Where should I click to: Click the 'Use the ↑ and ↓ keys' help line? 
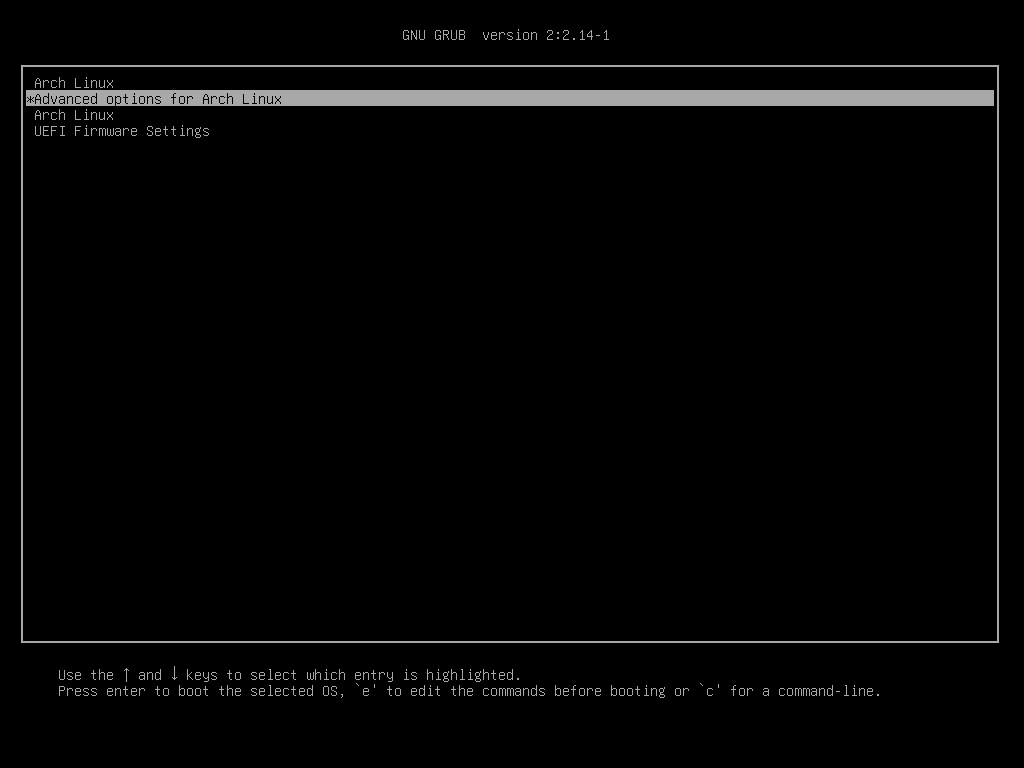[289, 675]
